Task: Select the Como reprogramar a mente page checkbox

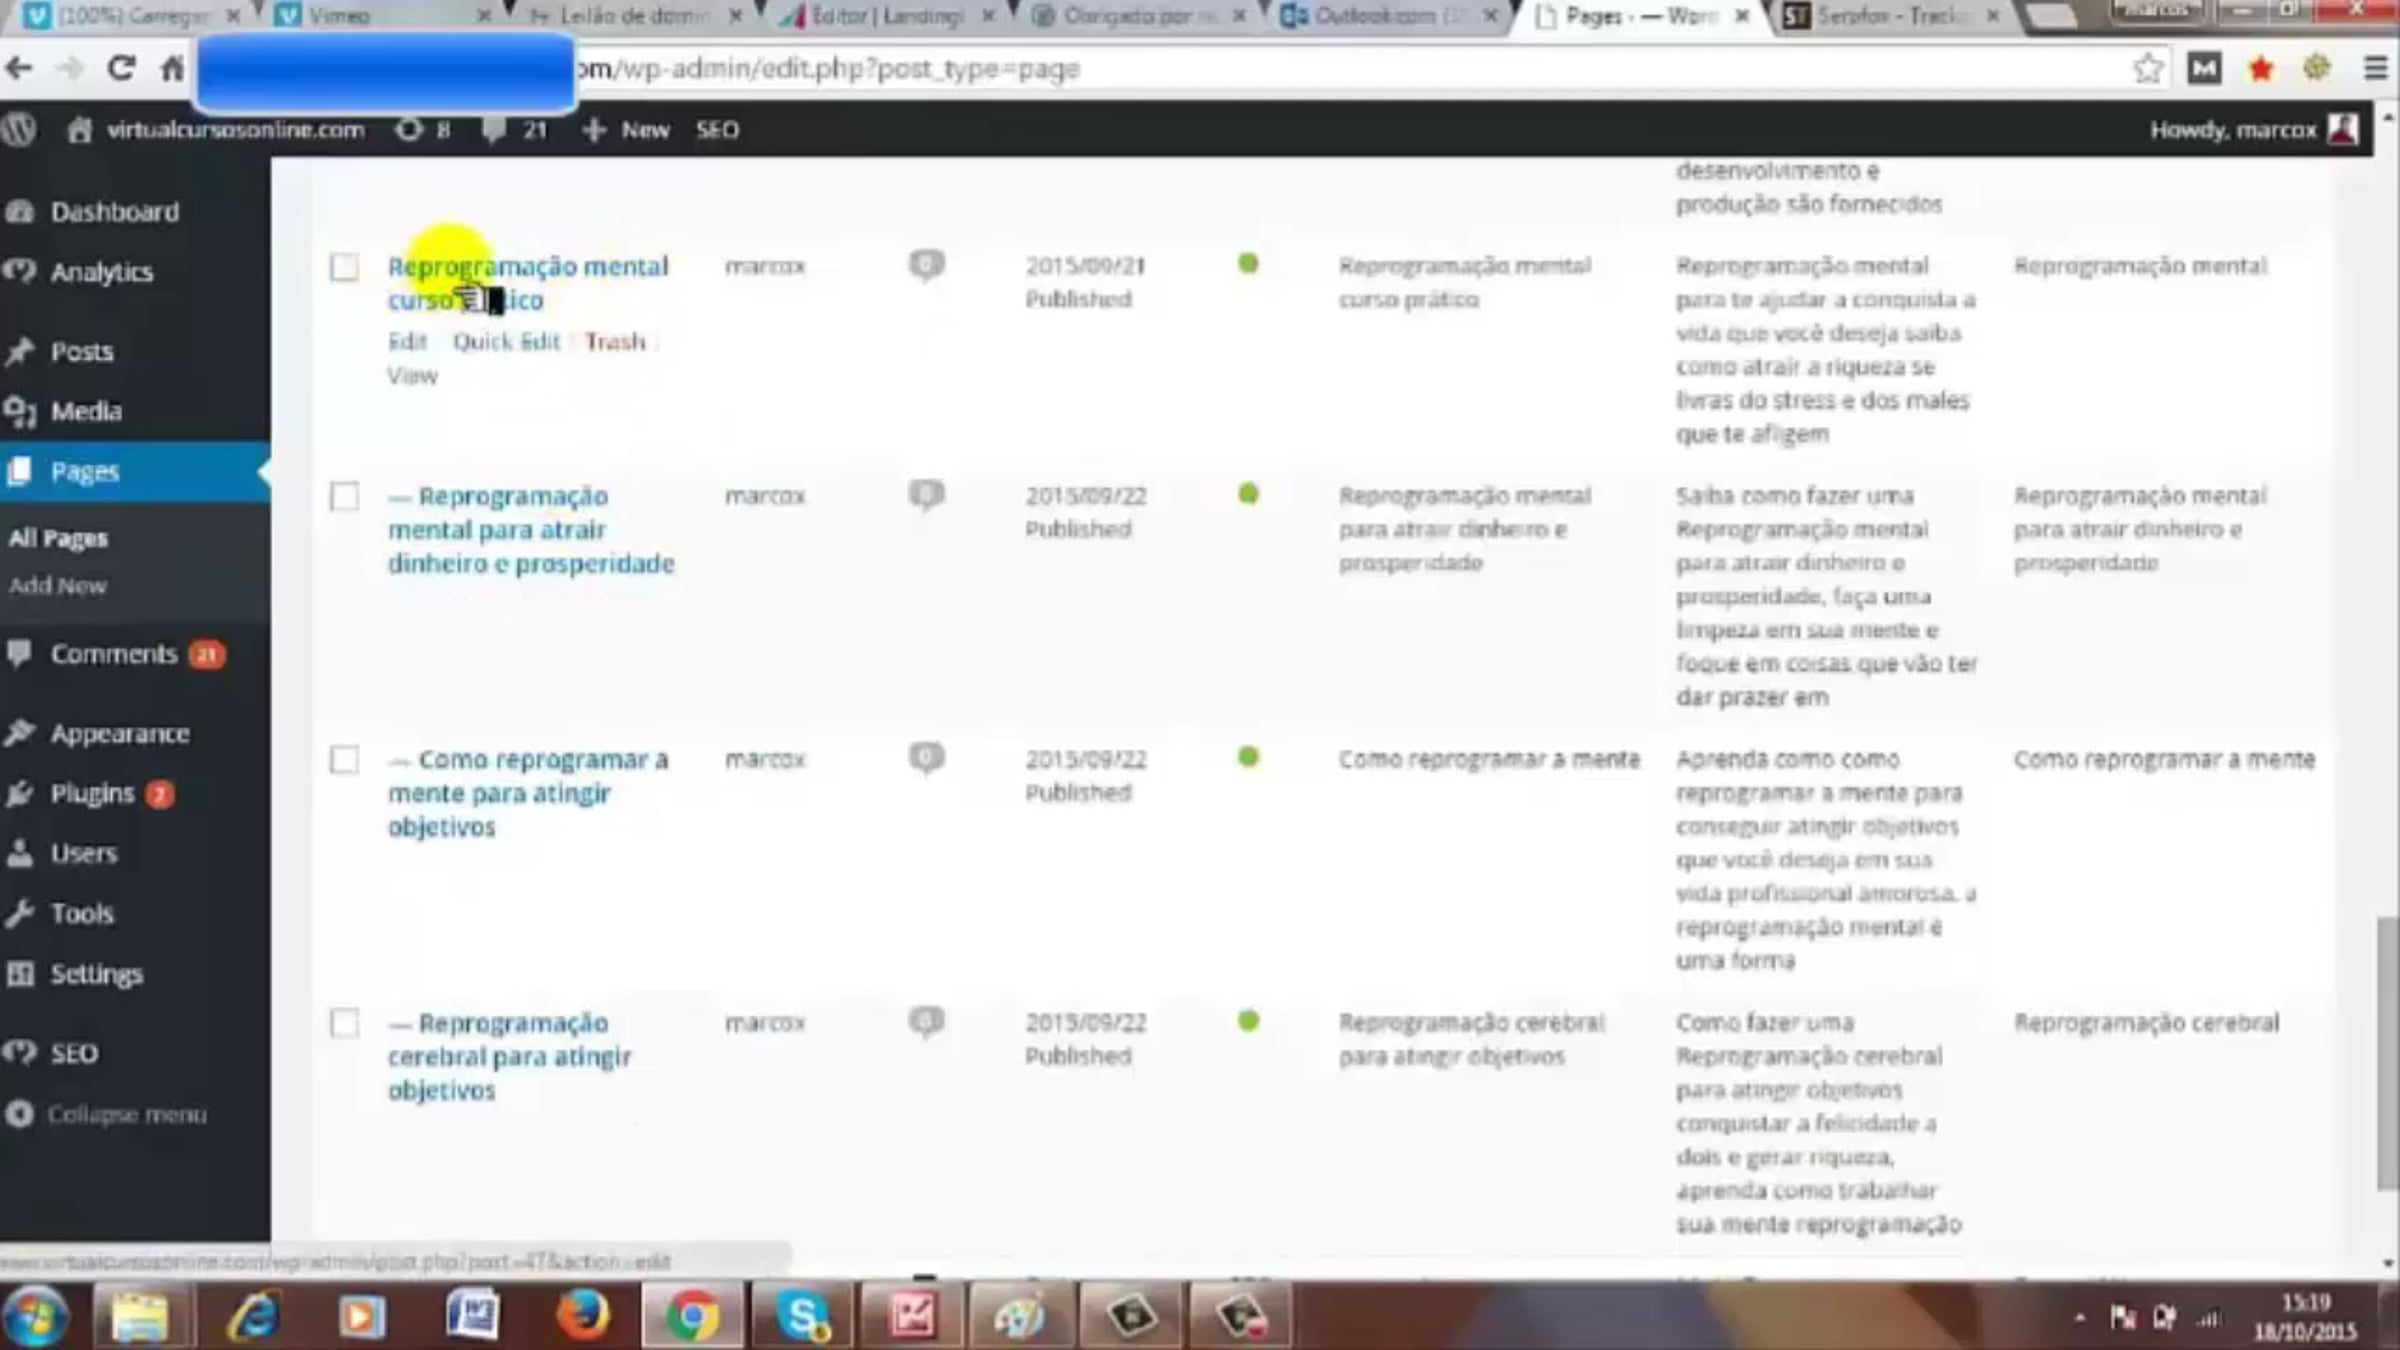Action: (344, 760)
